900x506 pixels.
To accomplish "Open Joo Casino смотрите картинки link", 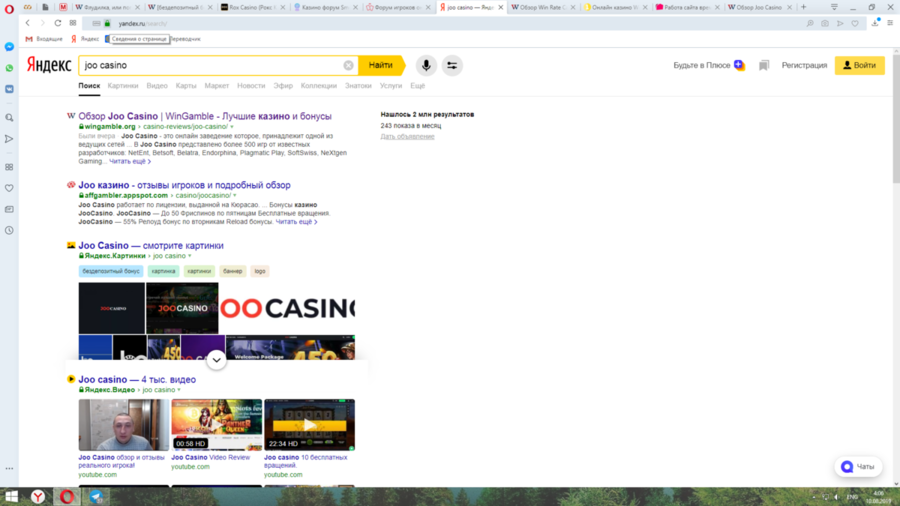I will (151, 246).
